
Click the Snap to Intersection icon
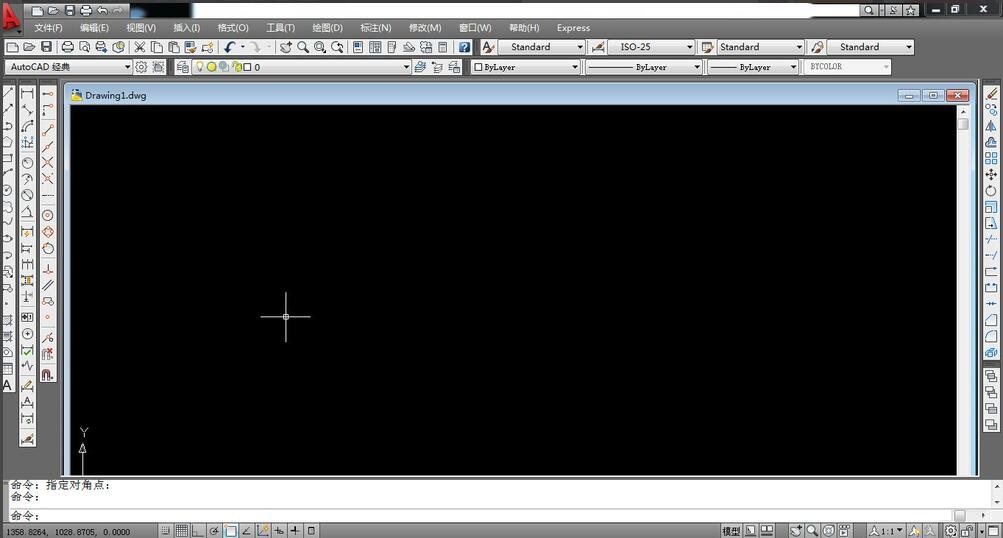pos(47,162)
